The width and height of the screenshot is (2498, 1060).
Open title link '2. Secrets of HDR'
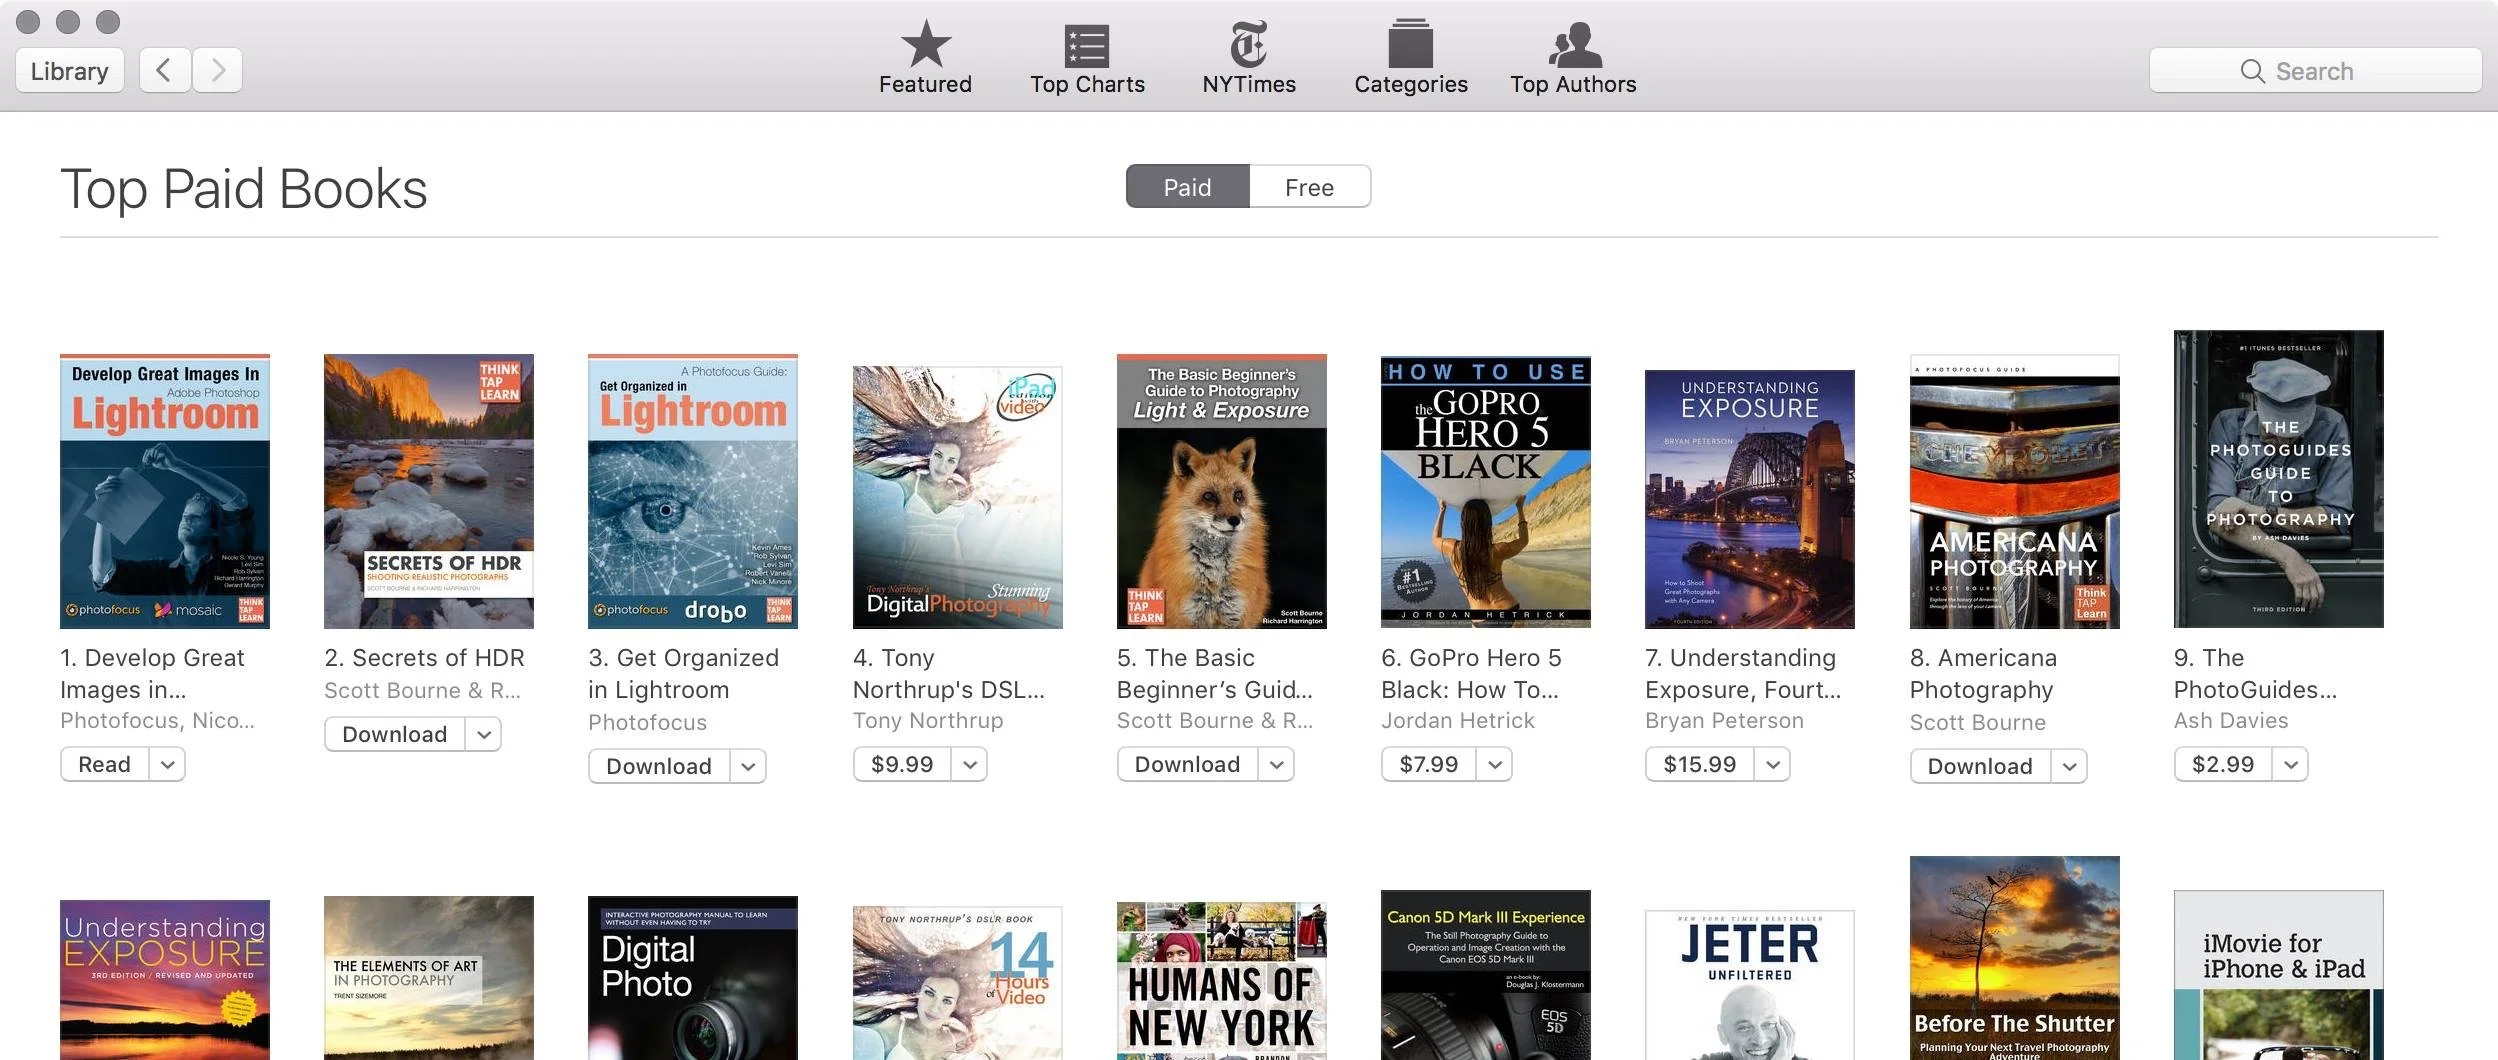click(x=424, y=658)
